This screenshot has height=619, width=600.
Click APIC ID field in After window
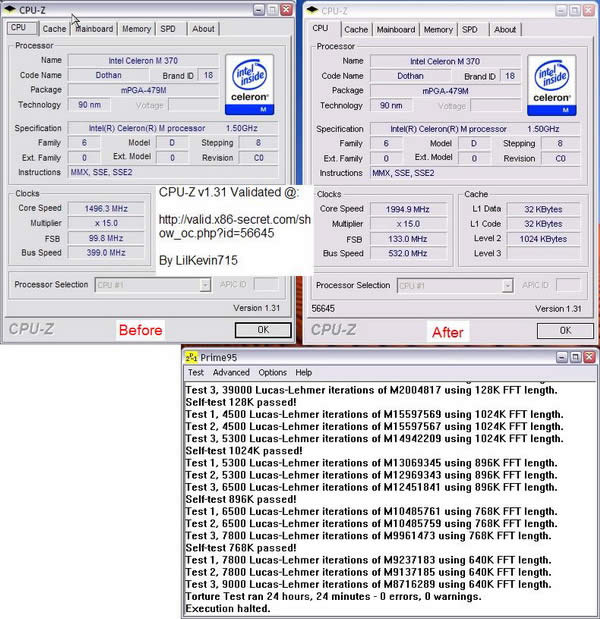coord(568,285)
